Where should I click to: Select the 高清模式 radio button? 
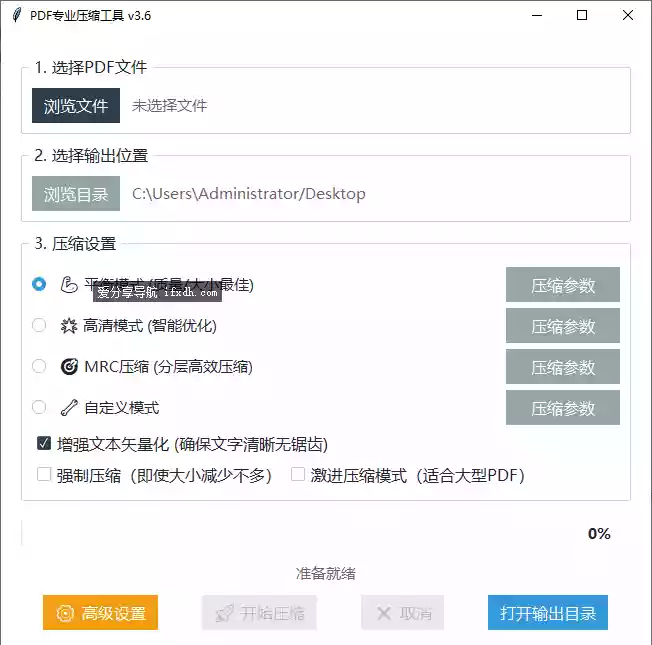point(39,325)
